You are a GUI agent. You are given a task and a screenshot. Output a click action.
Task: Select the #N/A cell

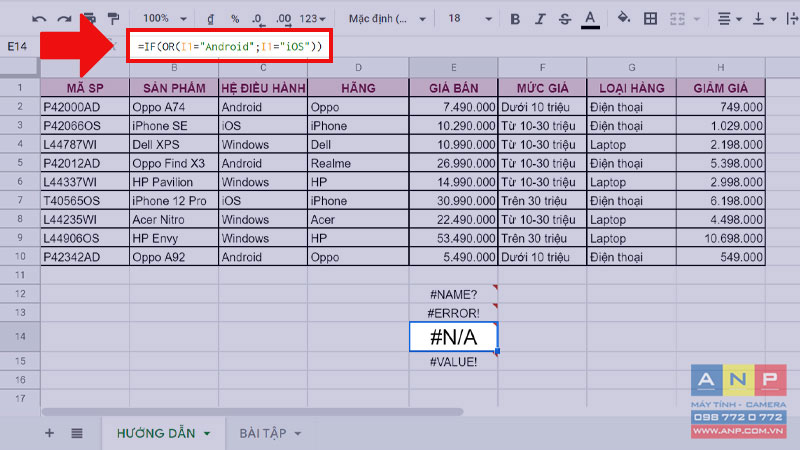(x=453, y=337)
